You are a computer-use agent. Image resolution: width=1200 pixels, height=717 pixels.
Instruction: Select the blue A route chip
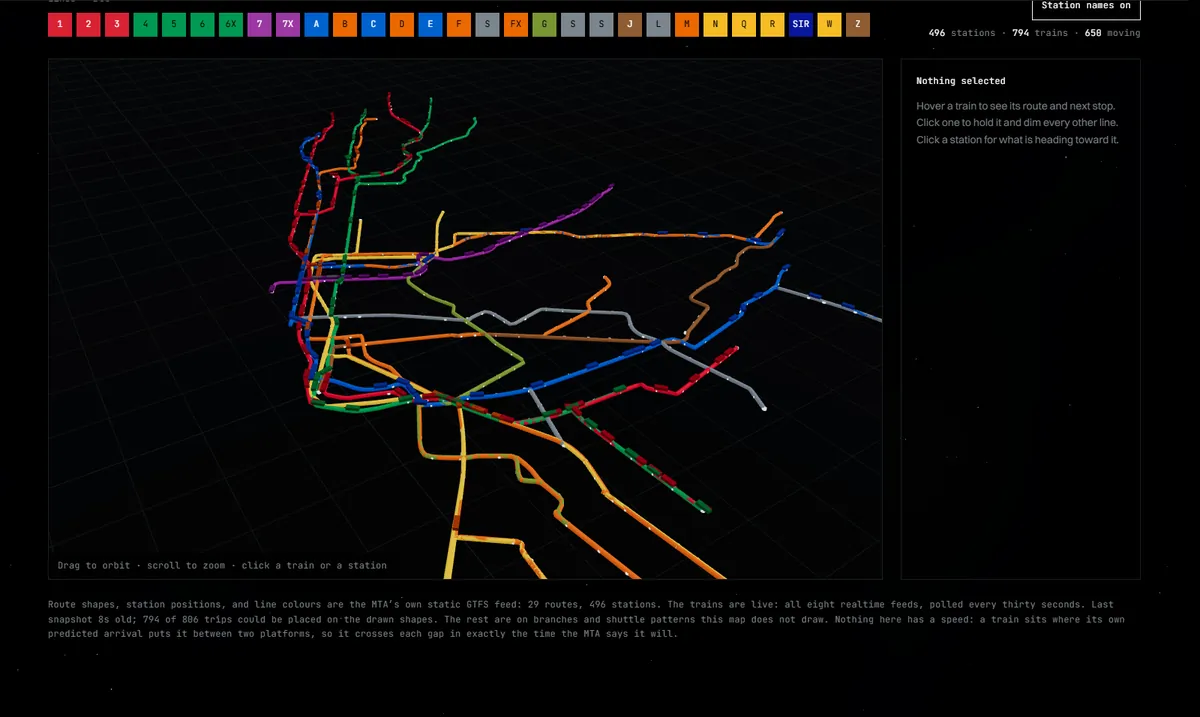(316, 25)
